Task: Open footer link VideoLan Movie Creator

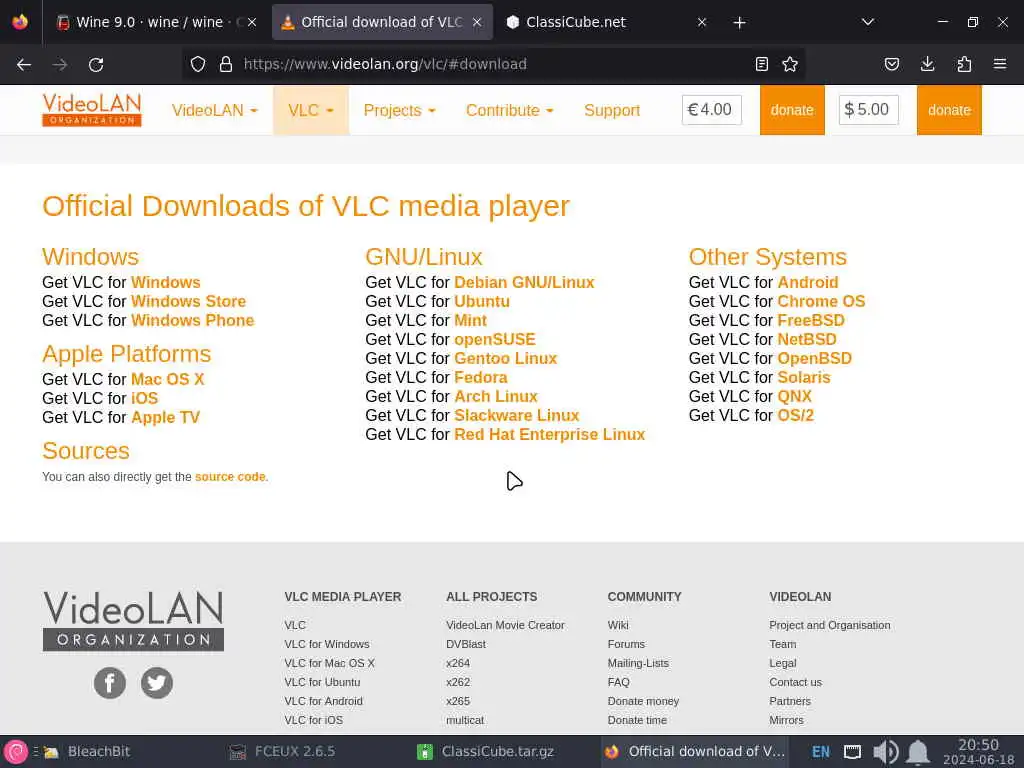Action: [x=505, y=625]
